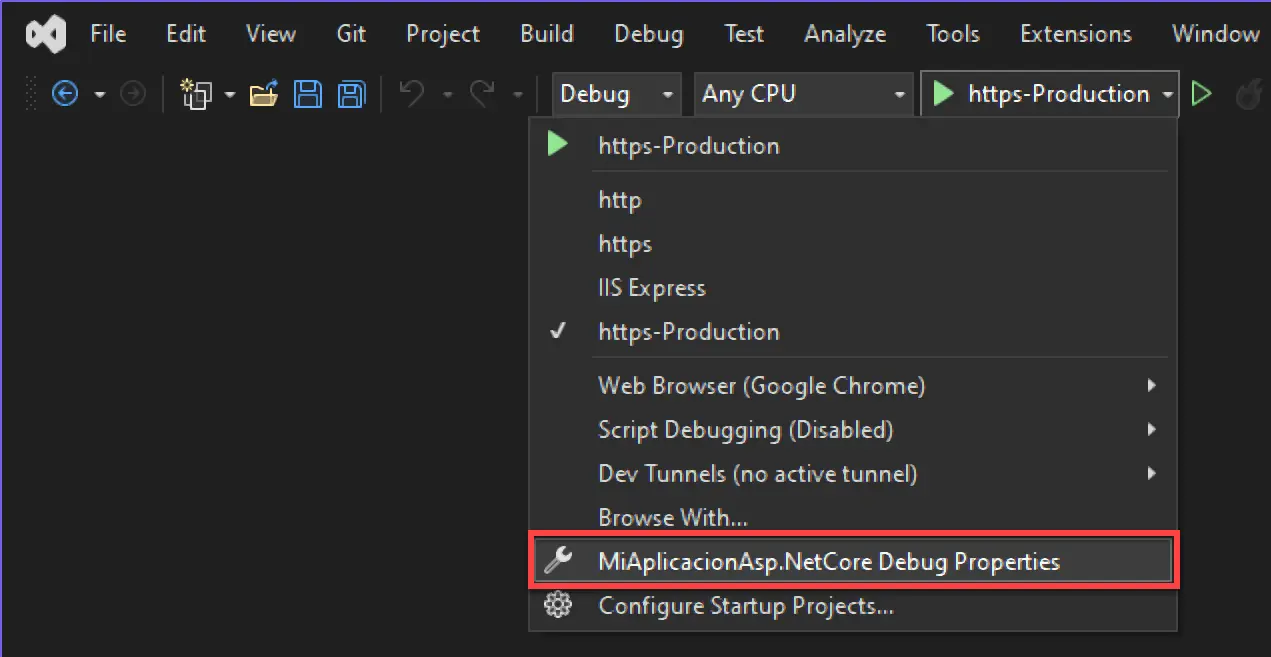Screen dimensions: 1271x657
Task: Open MiAplicacionAsp.NetCore Debug Properties
Action: pos(828,561)
